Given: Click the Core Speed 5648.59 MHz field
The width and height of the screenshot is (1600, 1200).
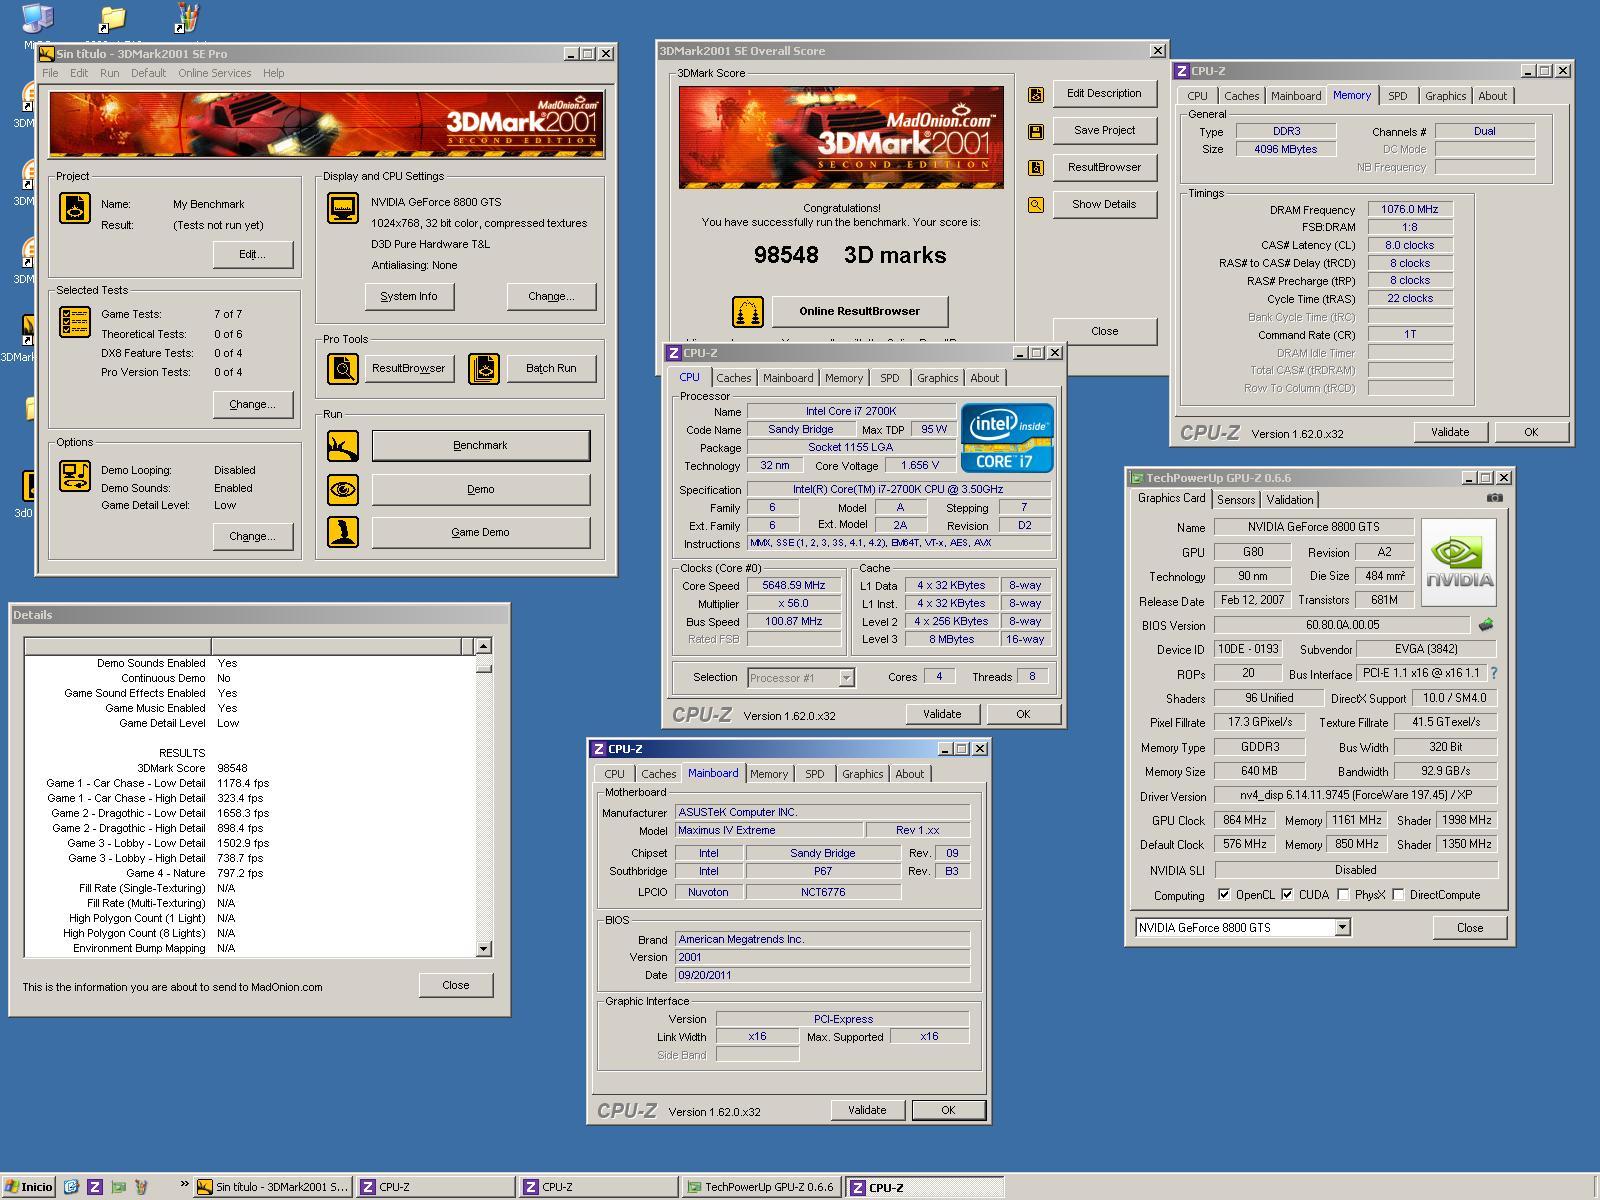Looking at the screenshot, I should coord(794,586).
